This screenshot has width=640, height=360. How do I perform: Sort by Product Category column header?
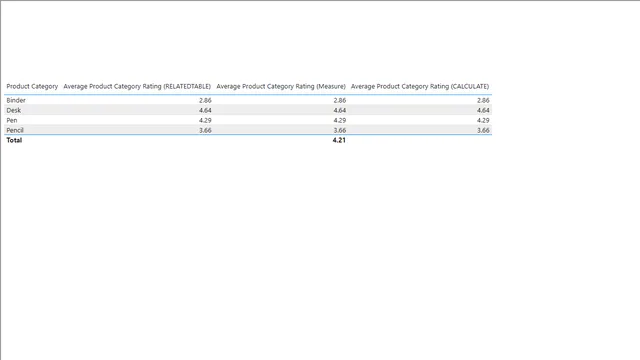(32, 87)
